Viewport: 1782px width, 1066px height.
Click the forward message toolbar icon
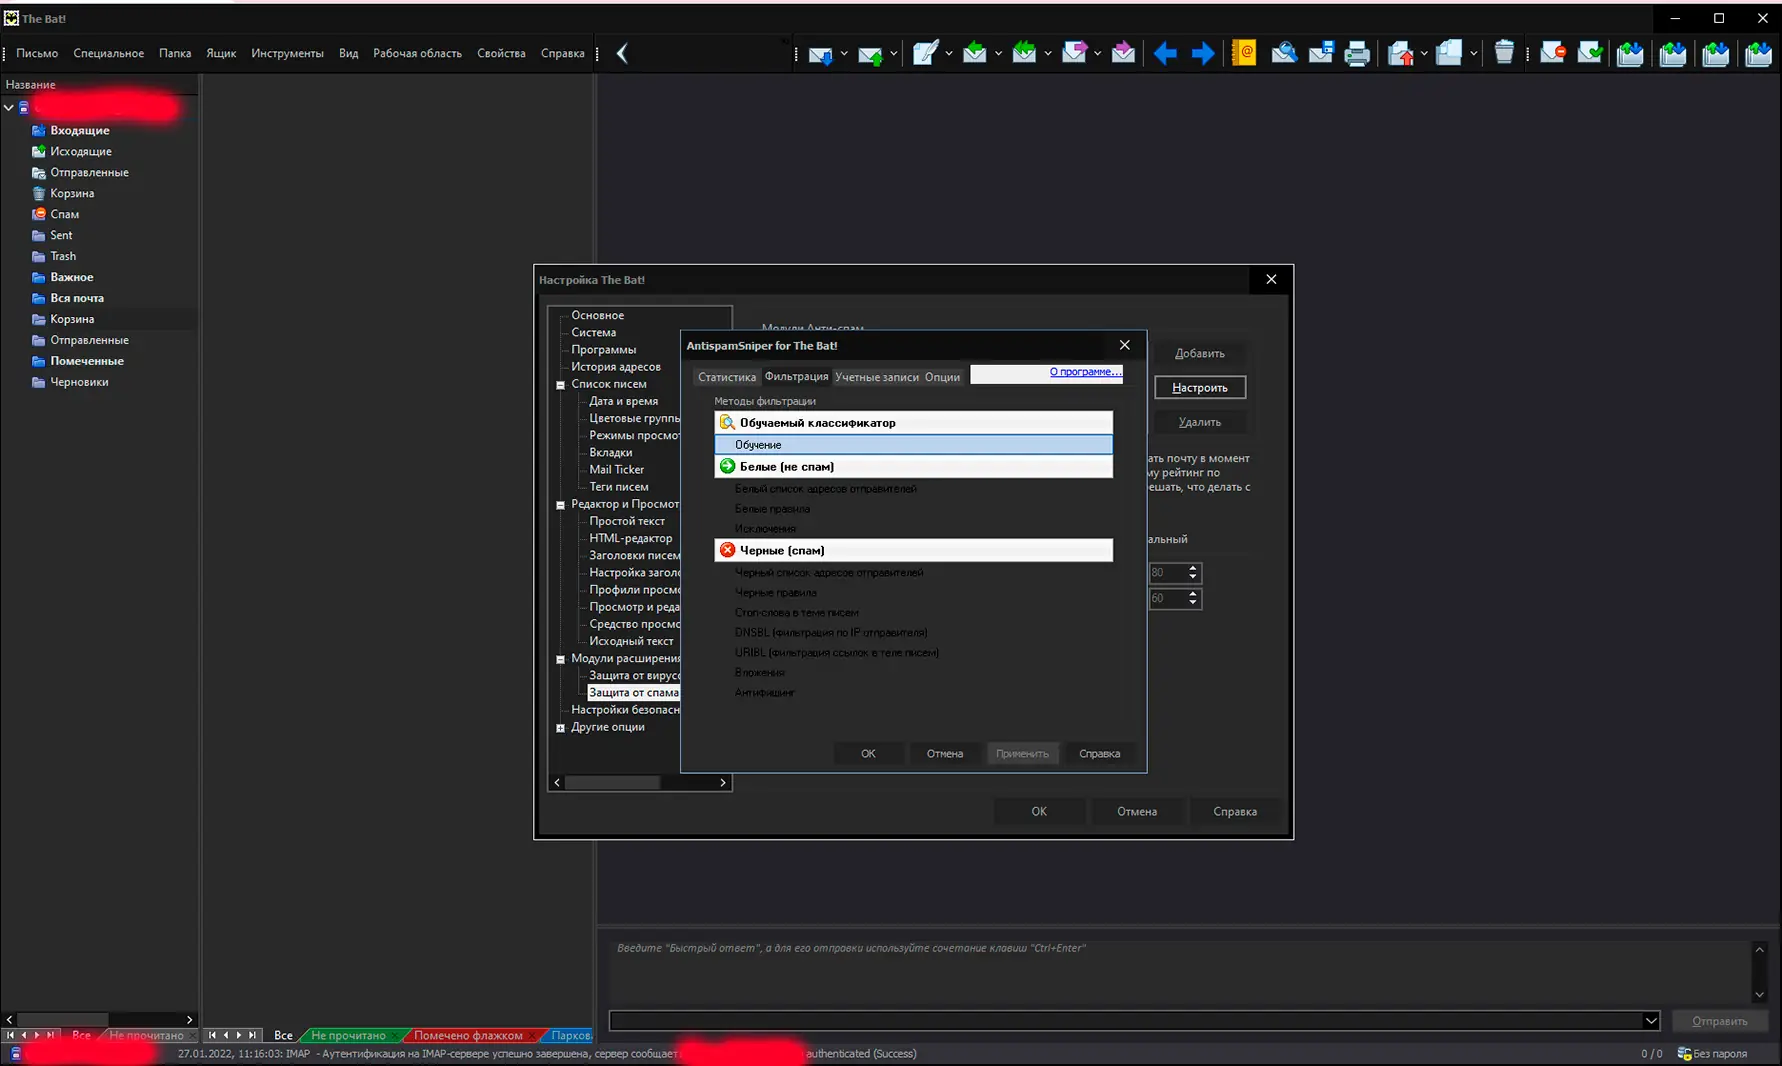(1074, 53)
